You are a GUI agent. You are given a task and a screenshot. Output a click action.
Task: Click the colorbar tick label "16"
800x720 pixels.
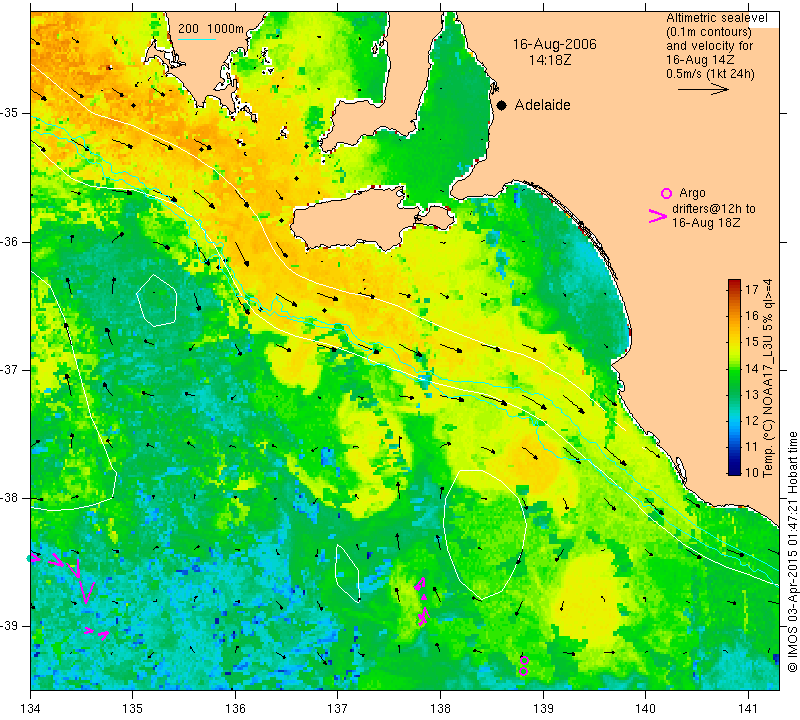(752, 315)
